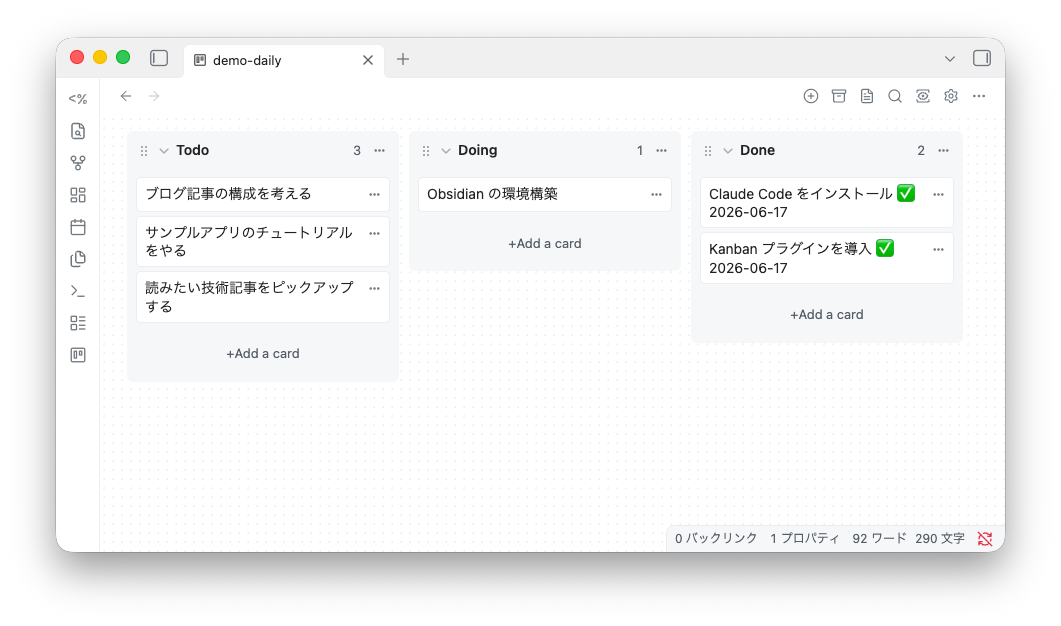This screenshot has width=1061, height=626.
Task: Add a card to Done list
Action: (826, 315)
